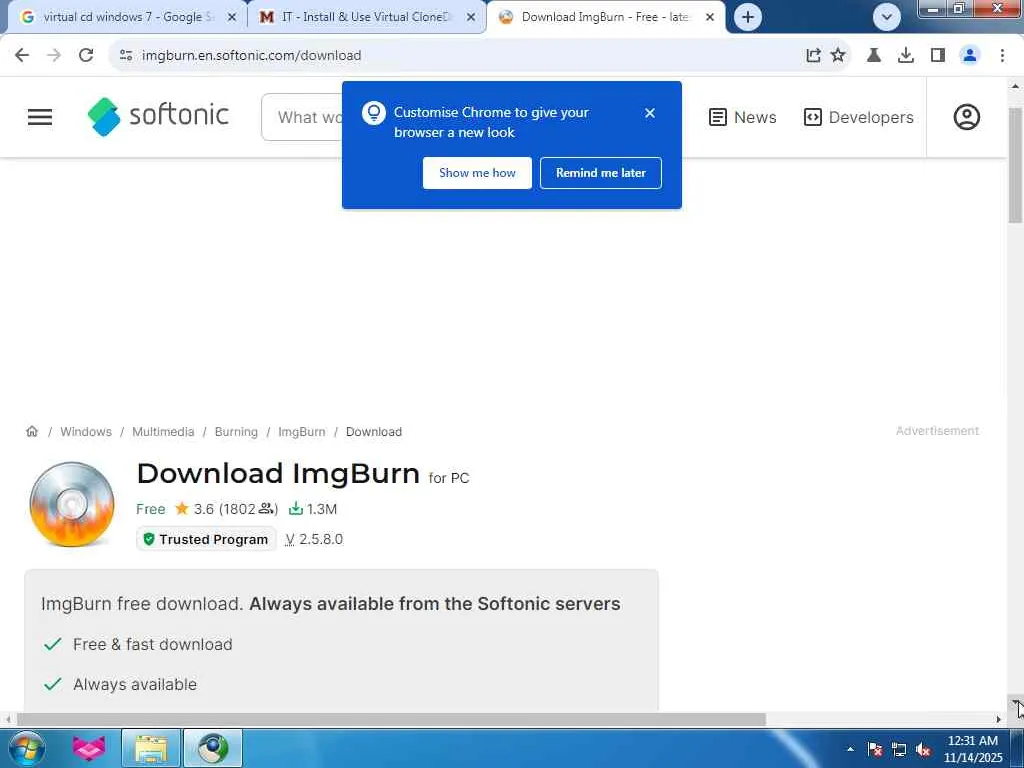Close the Download ImgBurn tab
The height and width of the screenshot is (768, 1024).
point(710,18)
